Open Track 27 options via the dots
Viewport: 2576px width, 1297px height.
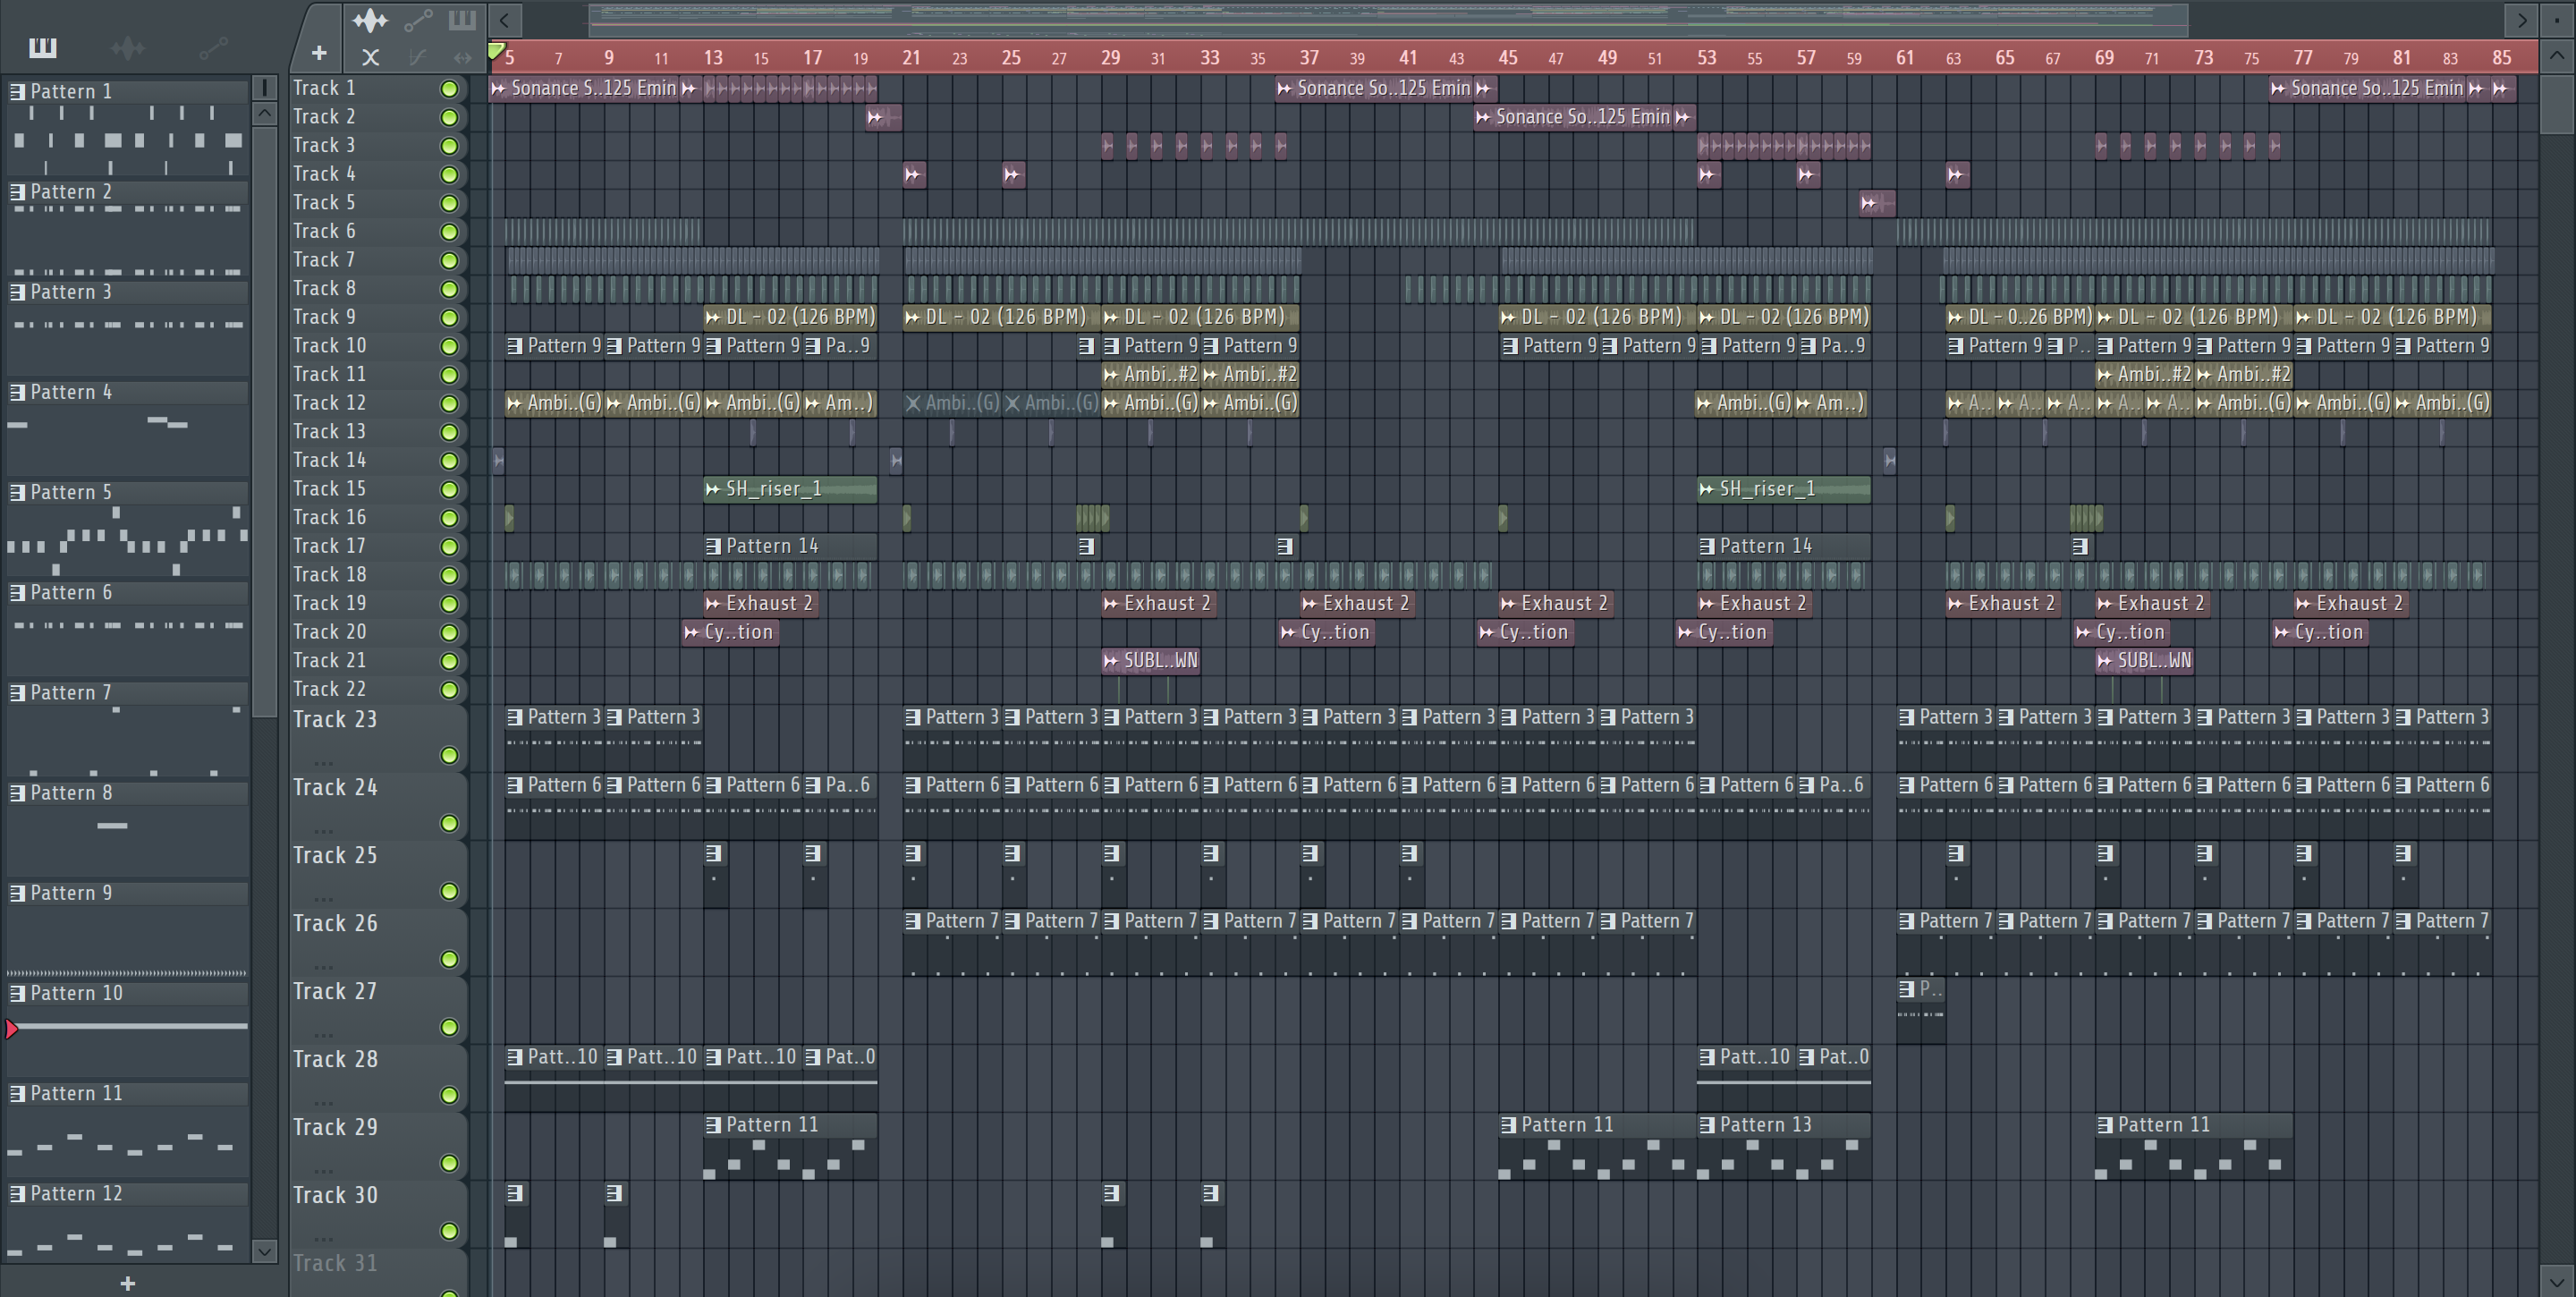coord(323,1034)
